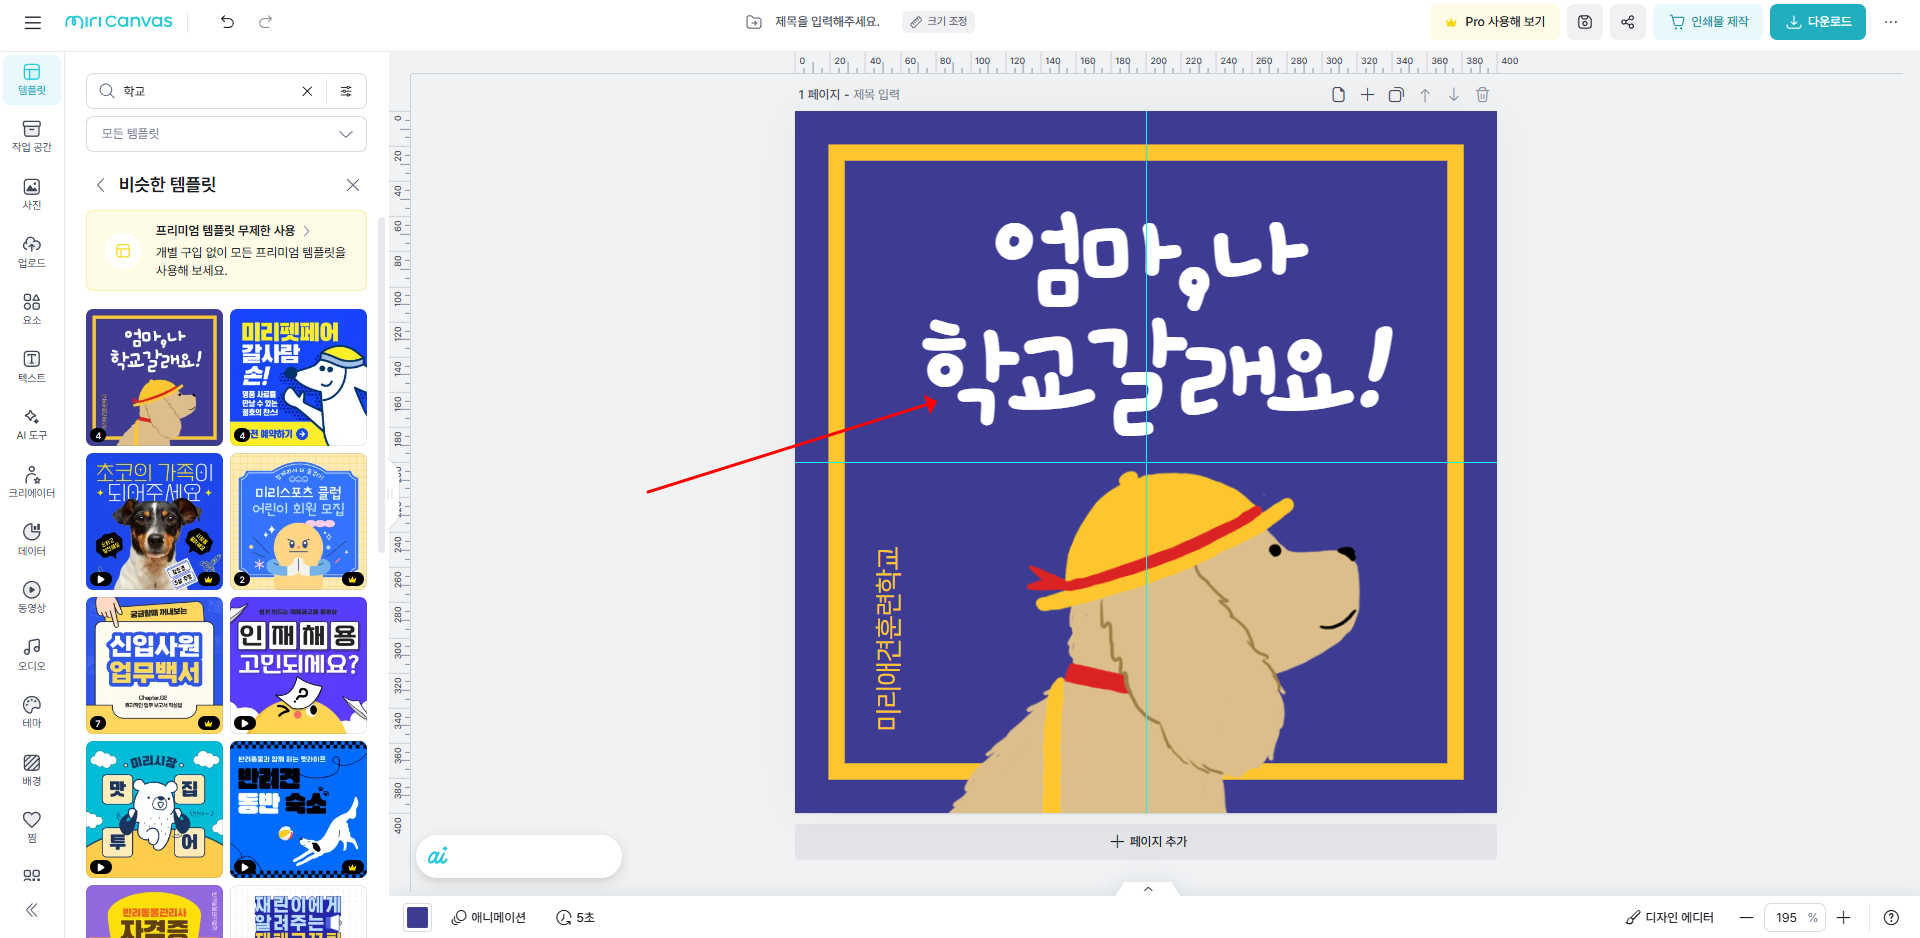Click the 인쇄물 제작 button
The width and height of the screenshot is (1920, 938).
pos(1708,22)
